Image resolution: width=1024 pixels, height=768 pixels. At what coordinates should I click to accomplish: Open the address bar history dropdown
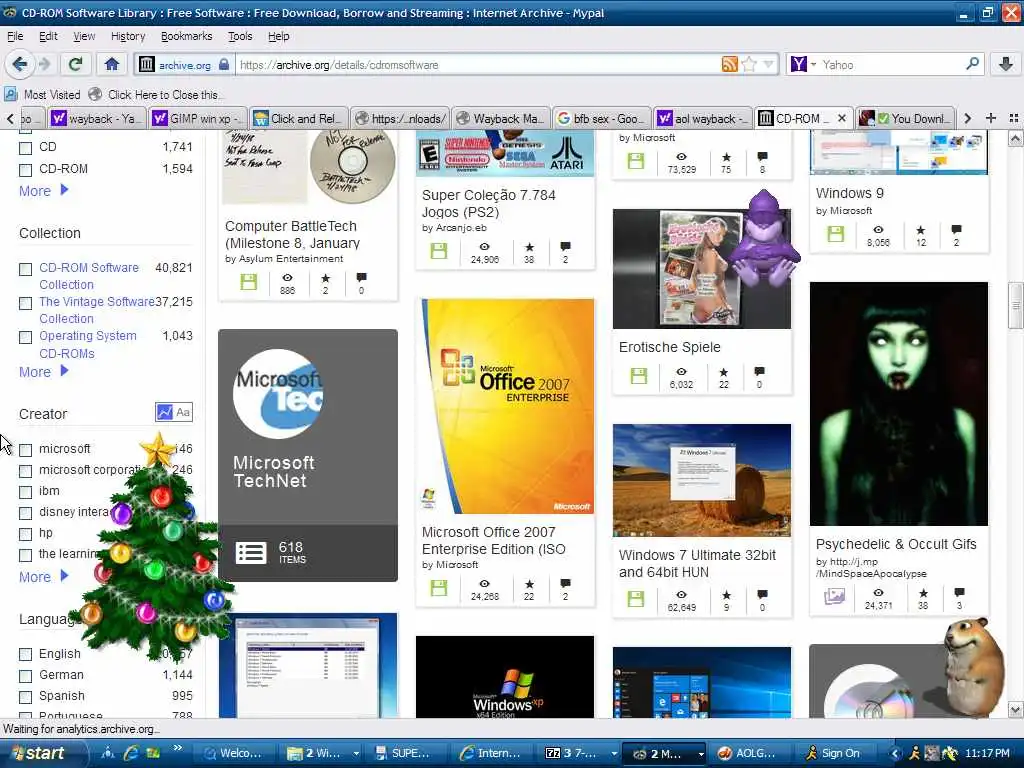click(768, 64)
